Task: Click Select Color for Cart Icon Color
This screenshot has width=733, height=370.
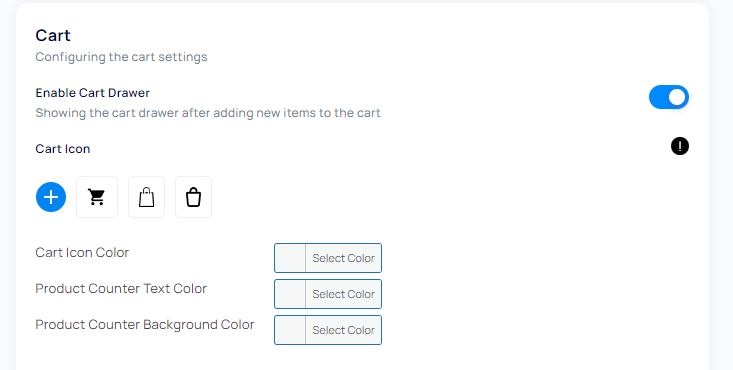Action: point(344,258)
